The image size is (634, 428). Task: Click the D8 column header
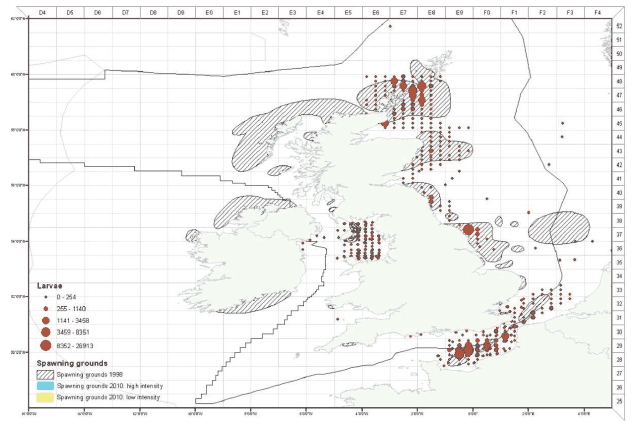tap(153, 13)
